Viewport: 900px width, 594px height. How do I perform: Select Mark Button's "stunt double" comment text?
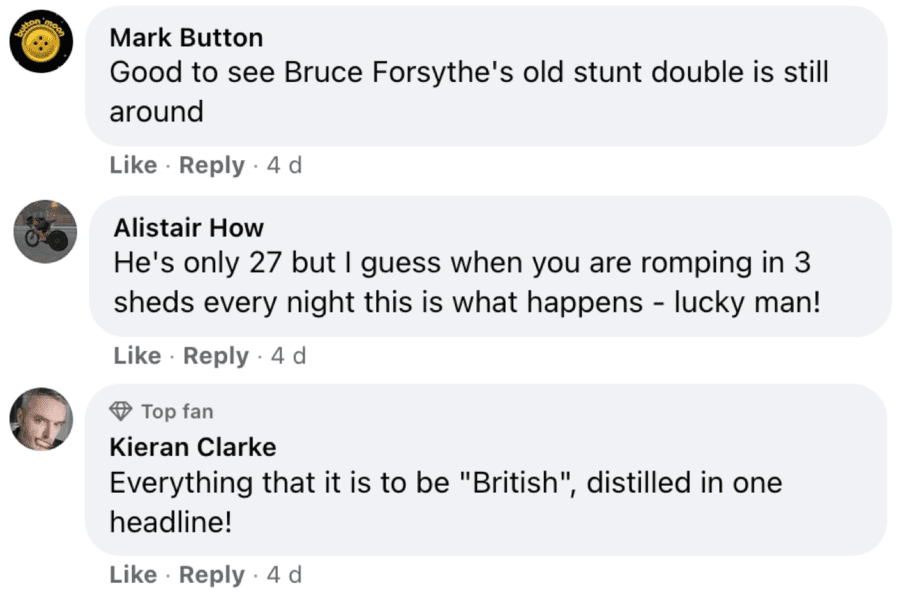[x=469, y=73]
